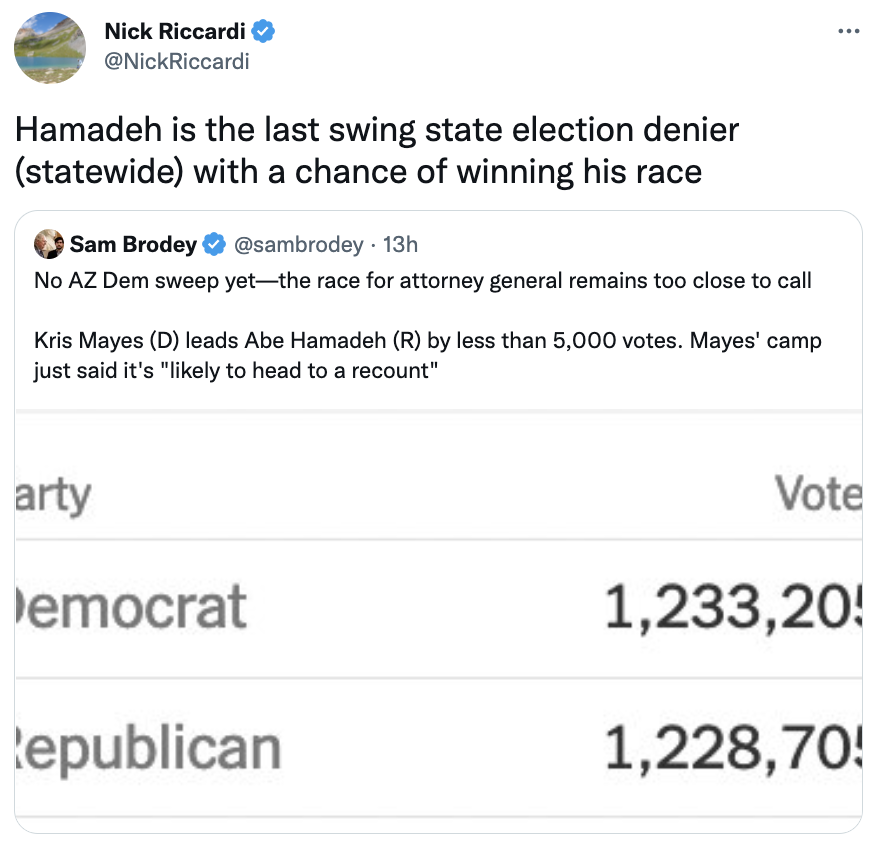Open Sam Brodey's display name link
Viewport: 878px width, 844px height.
[x=133, y=245]
